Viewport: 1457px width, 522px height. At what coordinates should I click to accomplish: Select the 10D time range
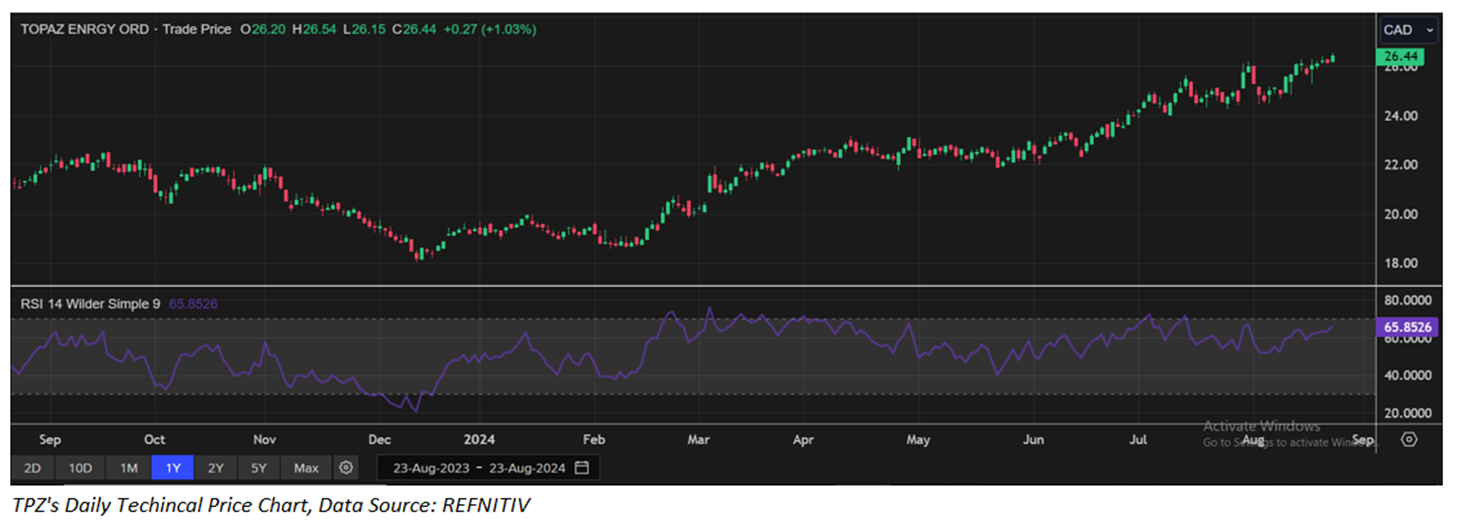pos(80,467)
